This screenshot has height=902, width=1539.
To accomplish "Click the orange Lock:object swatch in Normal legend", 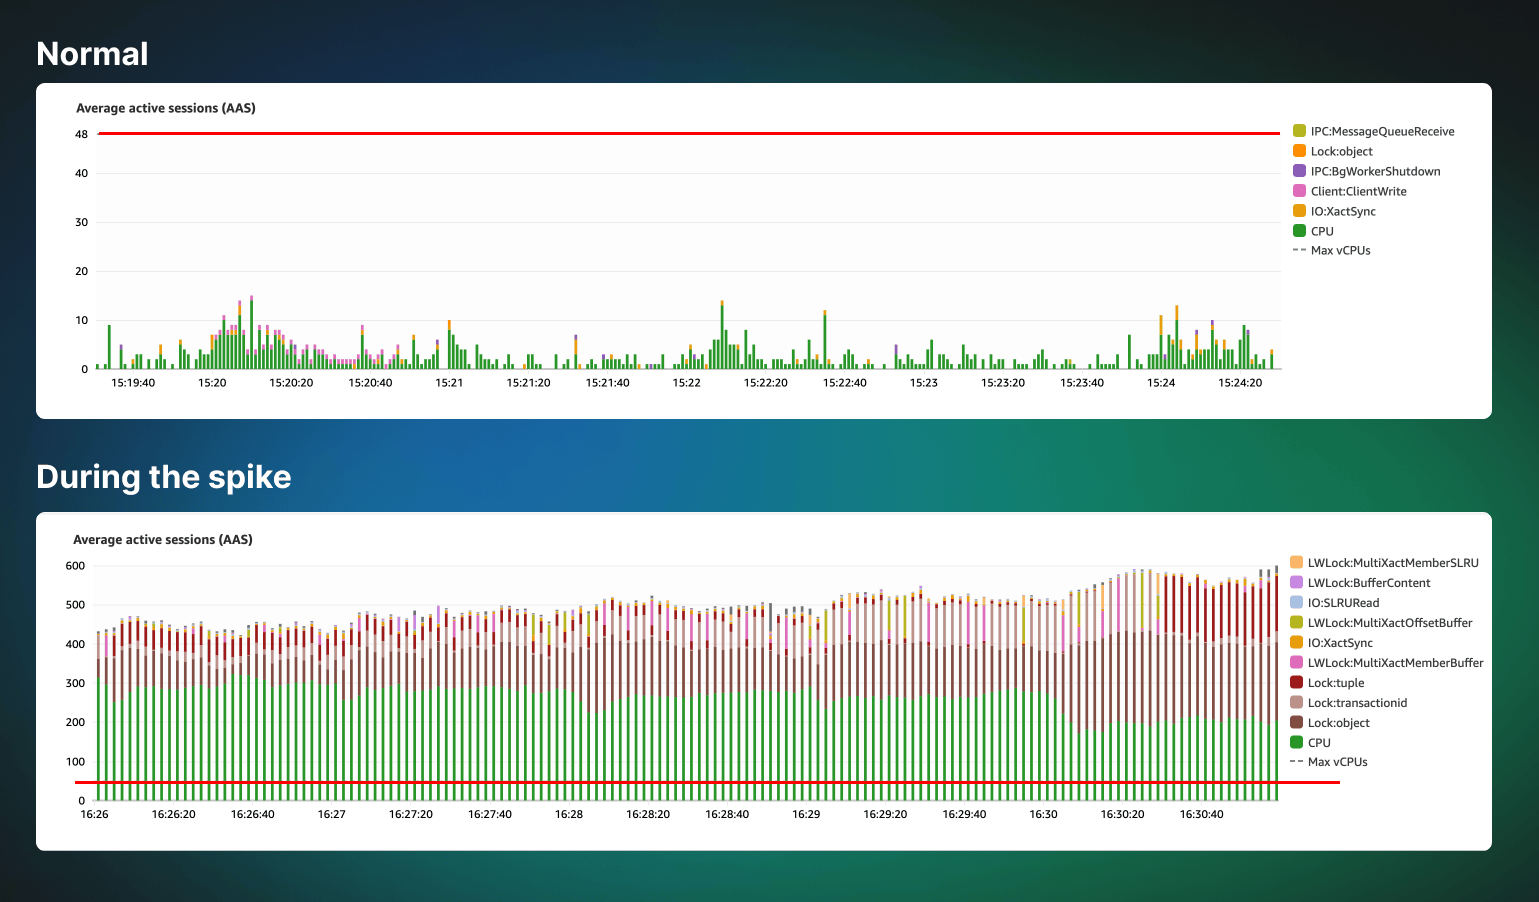I will [1299, 151].
